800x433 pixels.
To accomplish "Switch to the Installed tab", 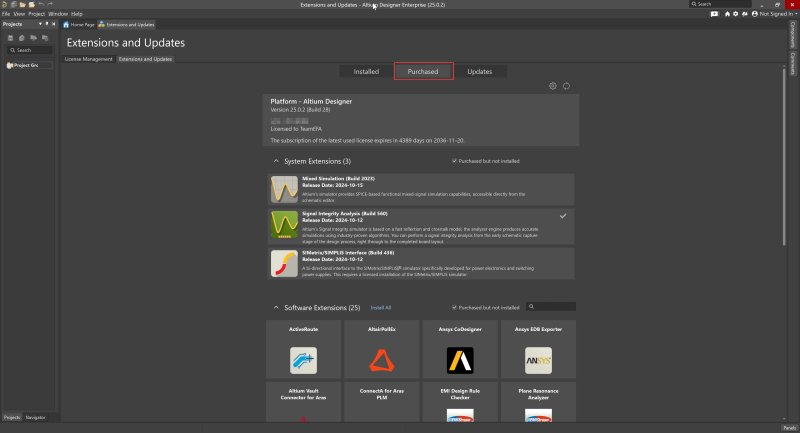I will click(x=366, y=71).
